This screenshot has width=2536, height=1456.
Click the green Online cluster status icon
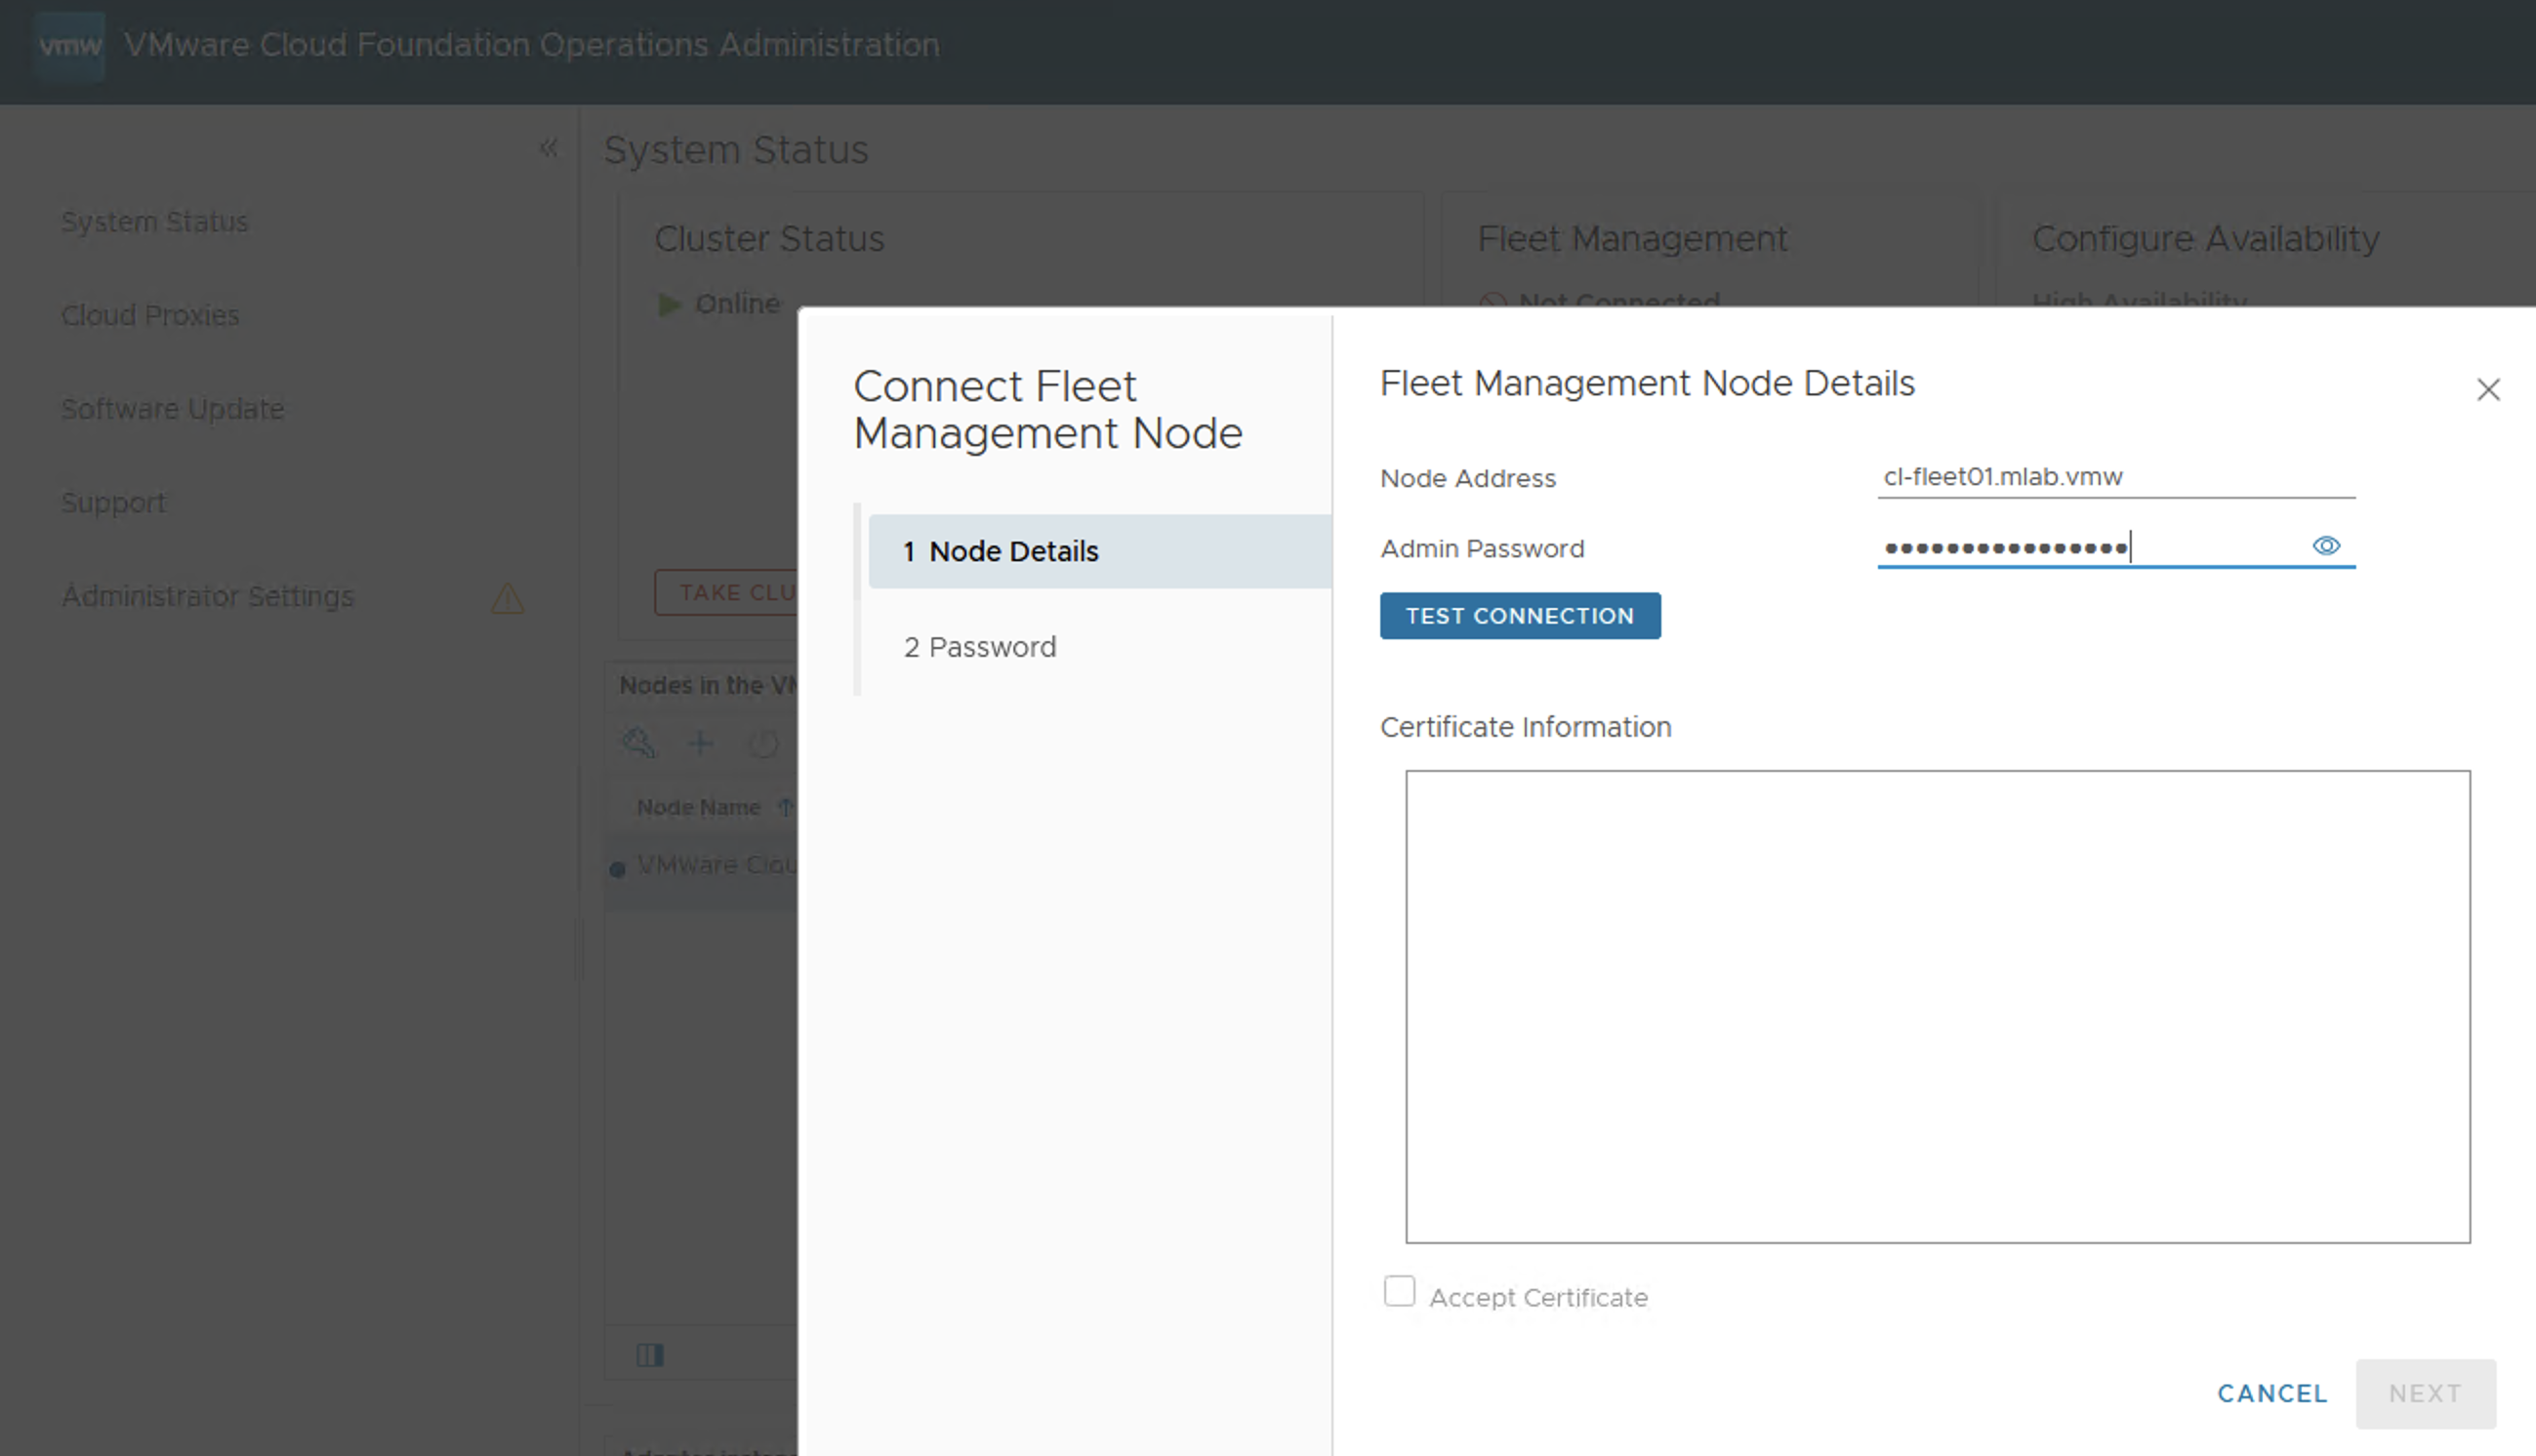tap(669, 304)
